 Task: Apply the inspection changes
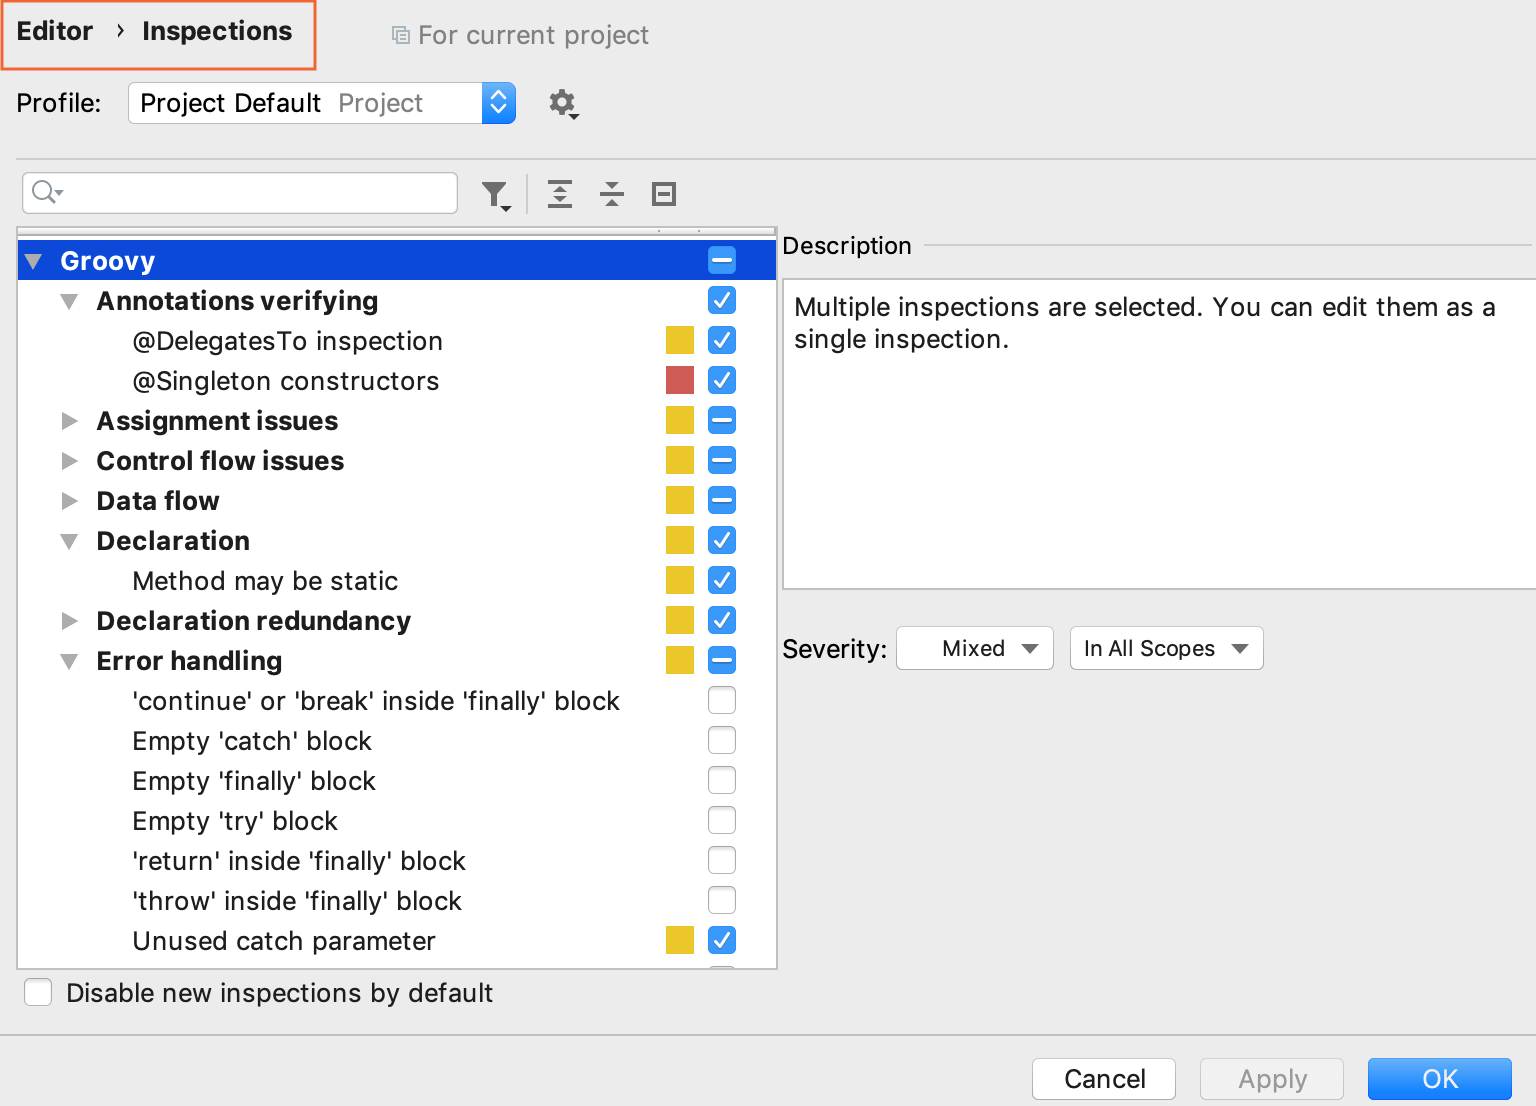pyautogui.click(x=1271, y=1079)
